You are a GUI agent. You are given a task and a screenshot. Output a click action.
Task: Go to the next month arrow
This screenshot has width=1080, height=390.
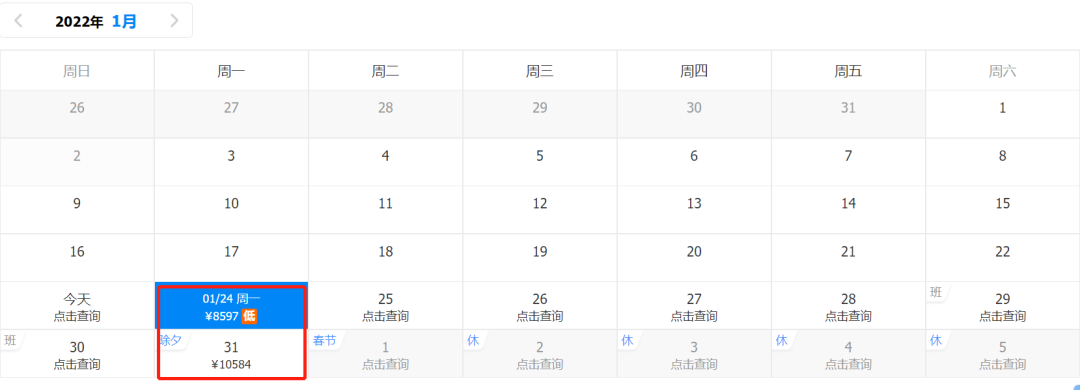pos(174,21)
